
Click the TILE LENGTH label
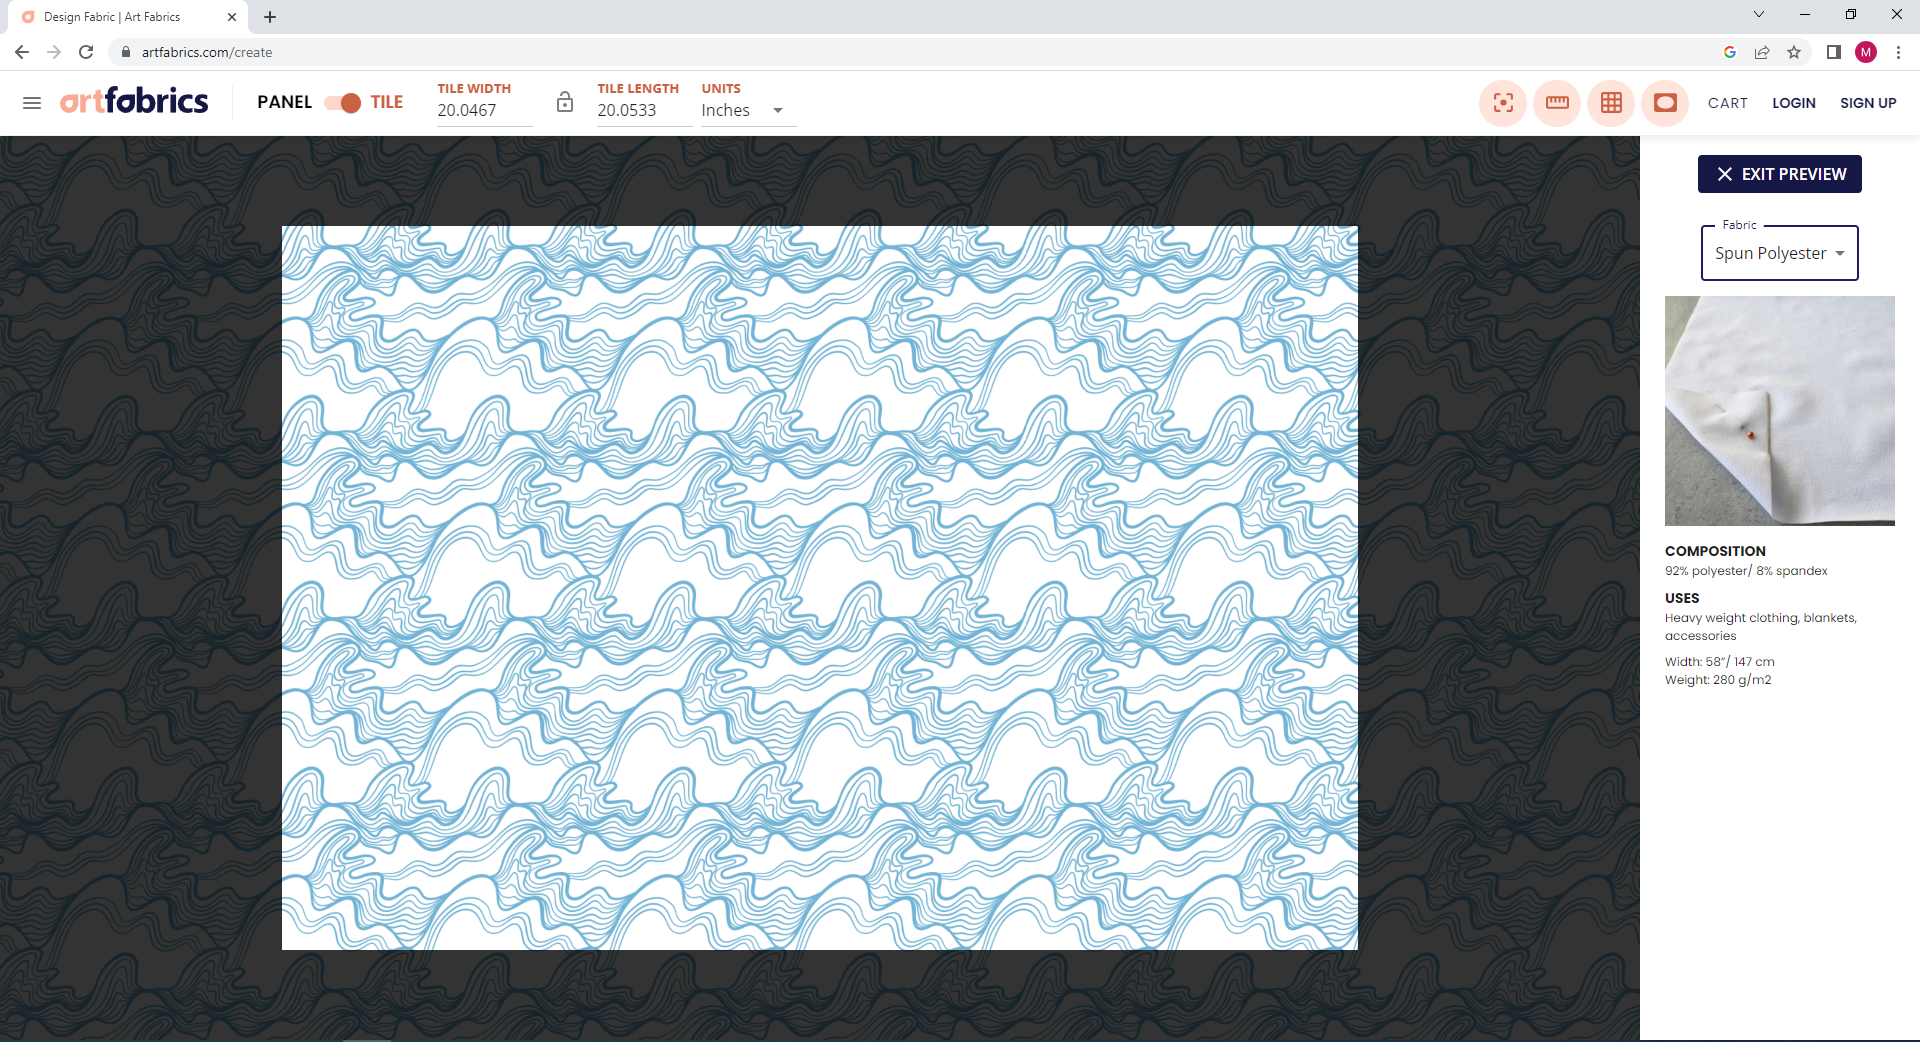point(638,88)
